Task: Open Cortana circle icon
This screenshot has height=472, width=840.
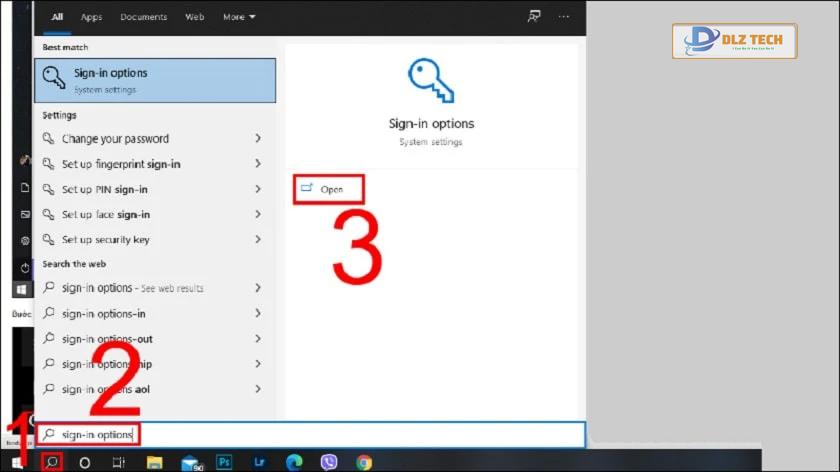Action: tap(85, 462)
